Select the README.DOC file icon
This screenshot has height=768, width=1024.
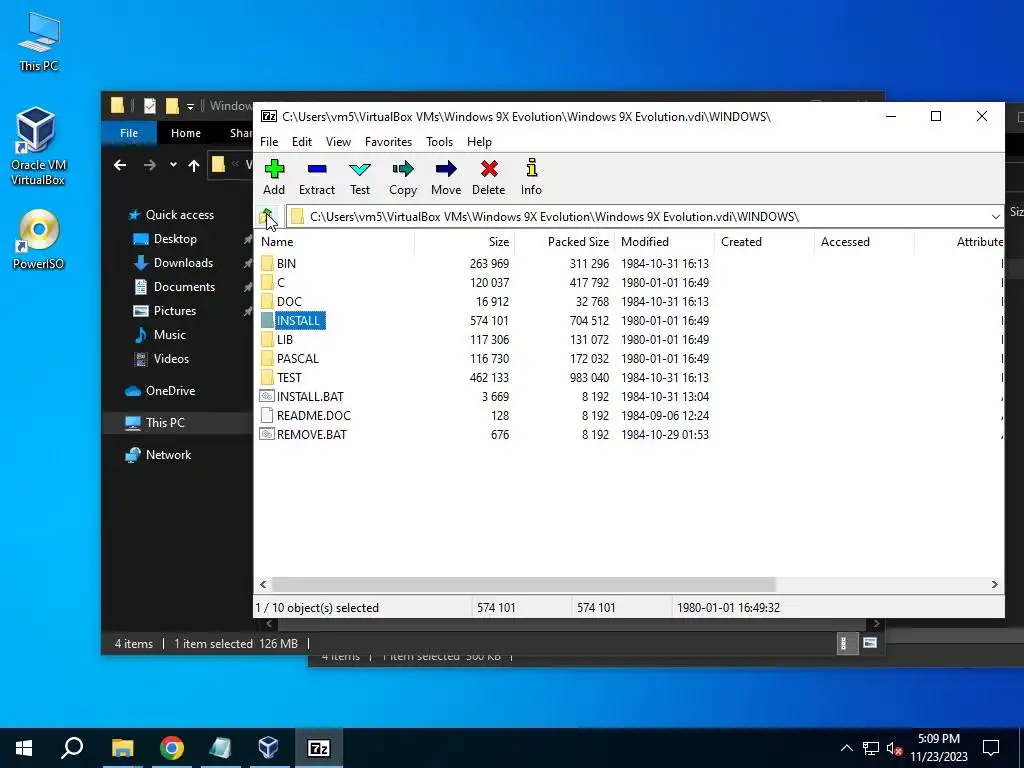pyautogui.click(x=266, y=415)
